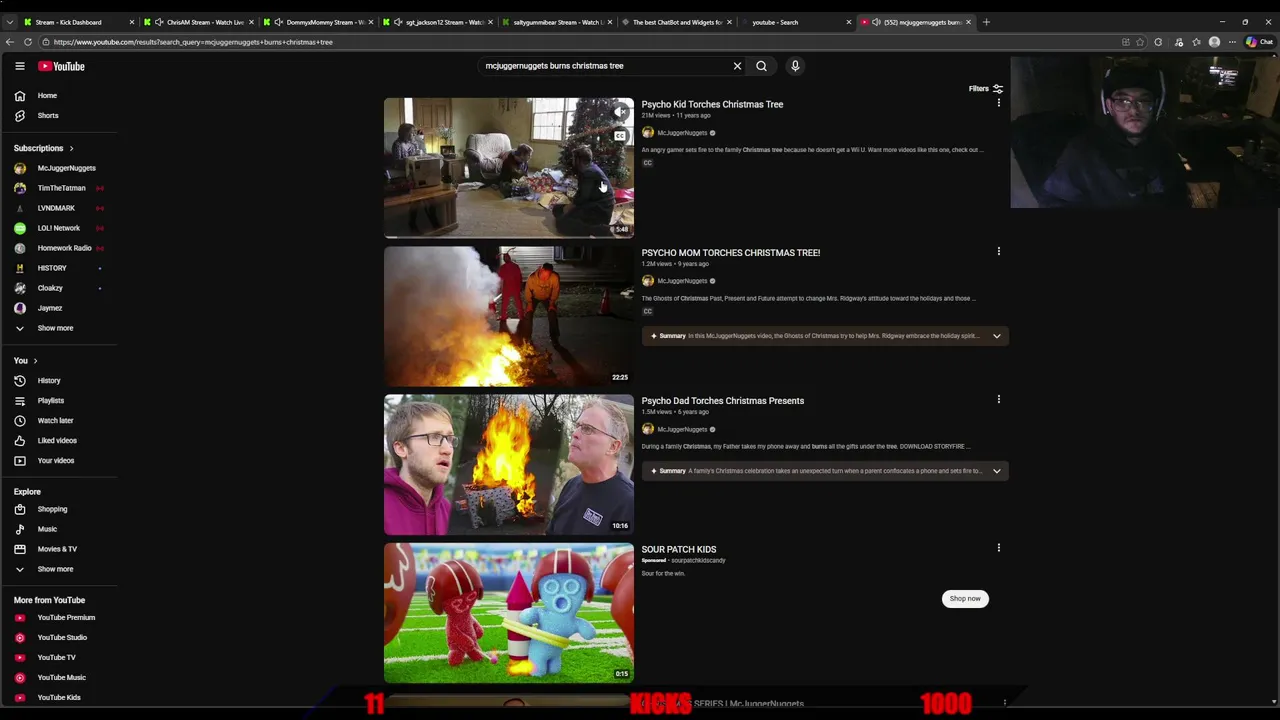This screenshot has height=720, width=1280.
Task: Open SOUR PATCH KIDS ad thumbnail
Action: (509, 613)
